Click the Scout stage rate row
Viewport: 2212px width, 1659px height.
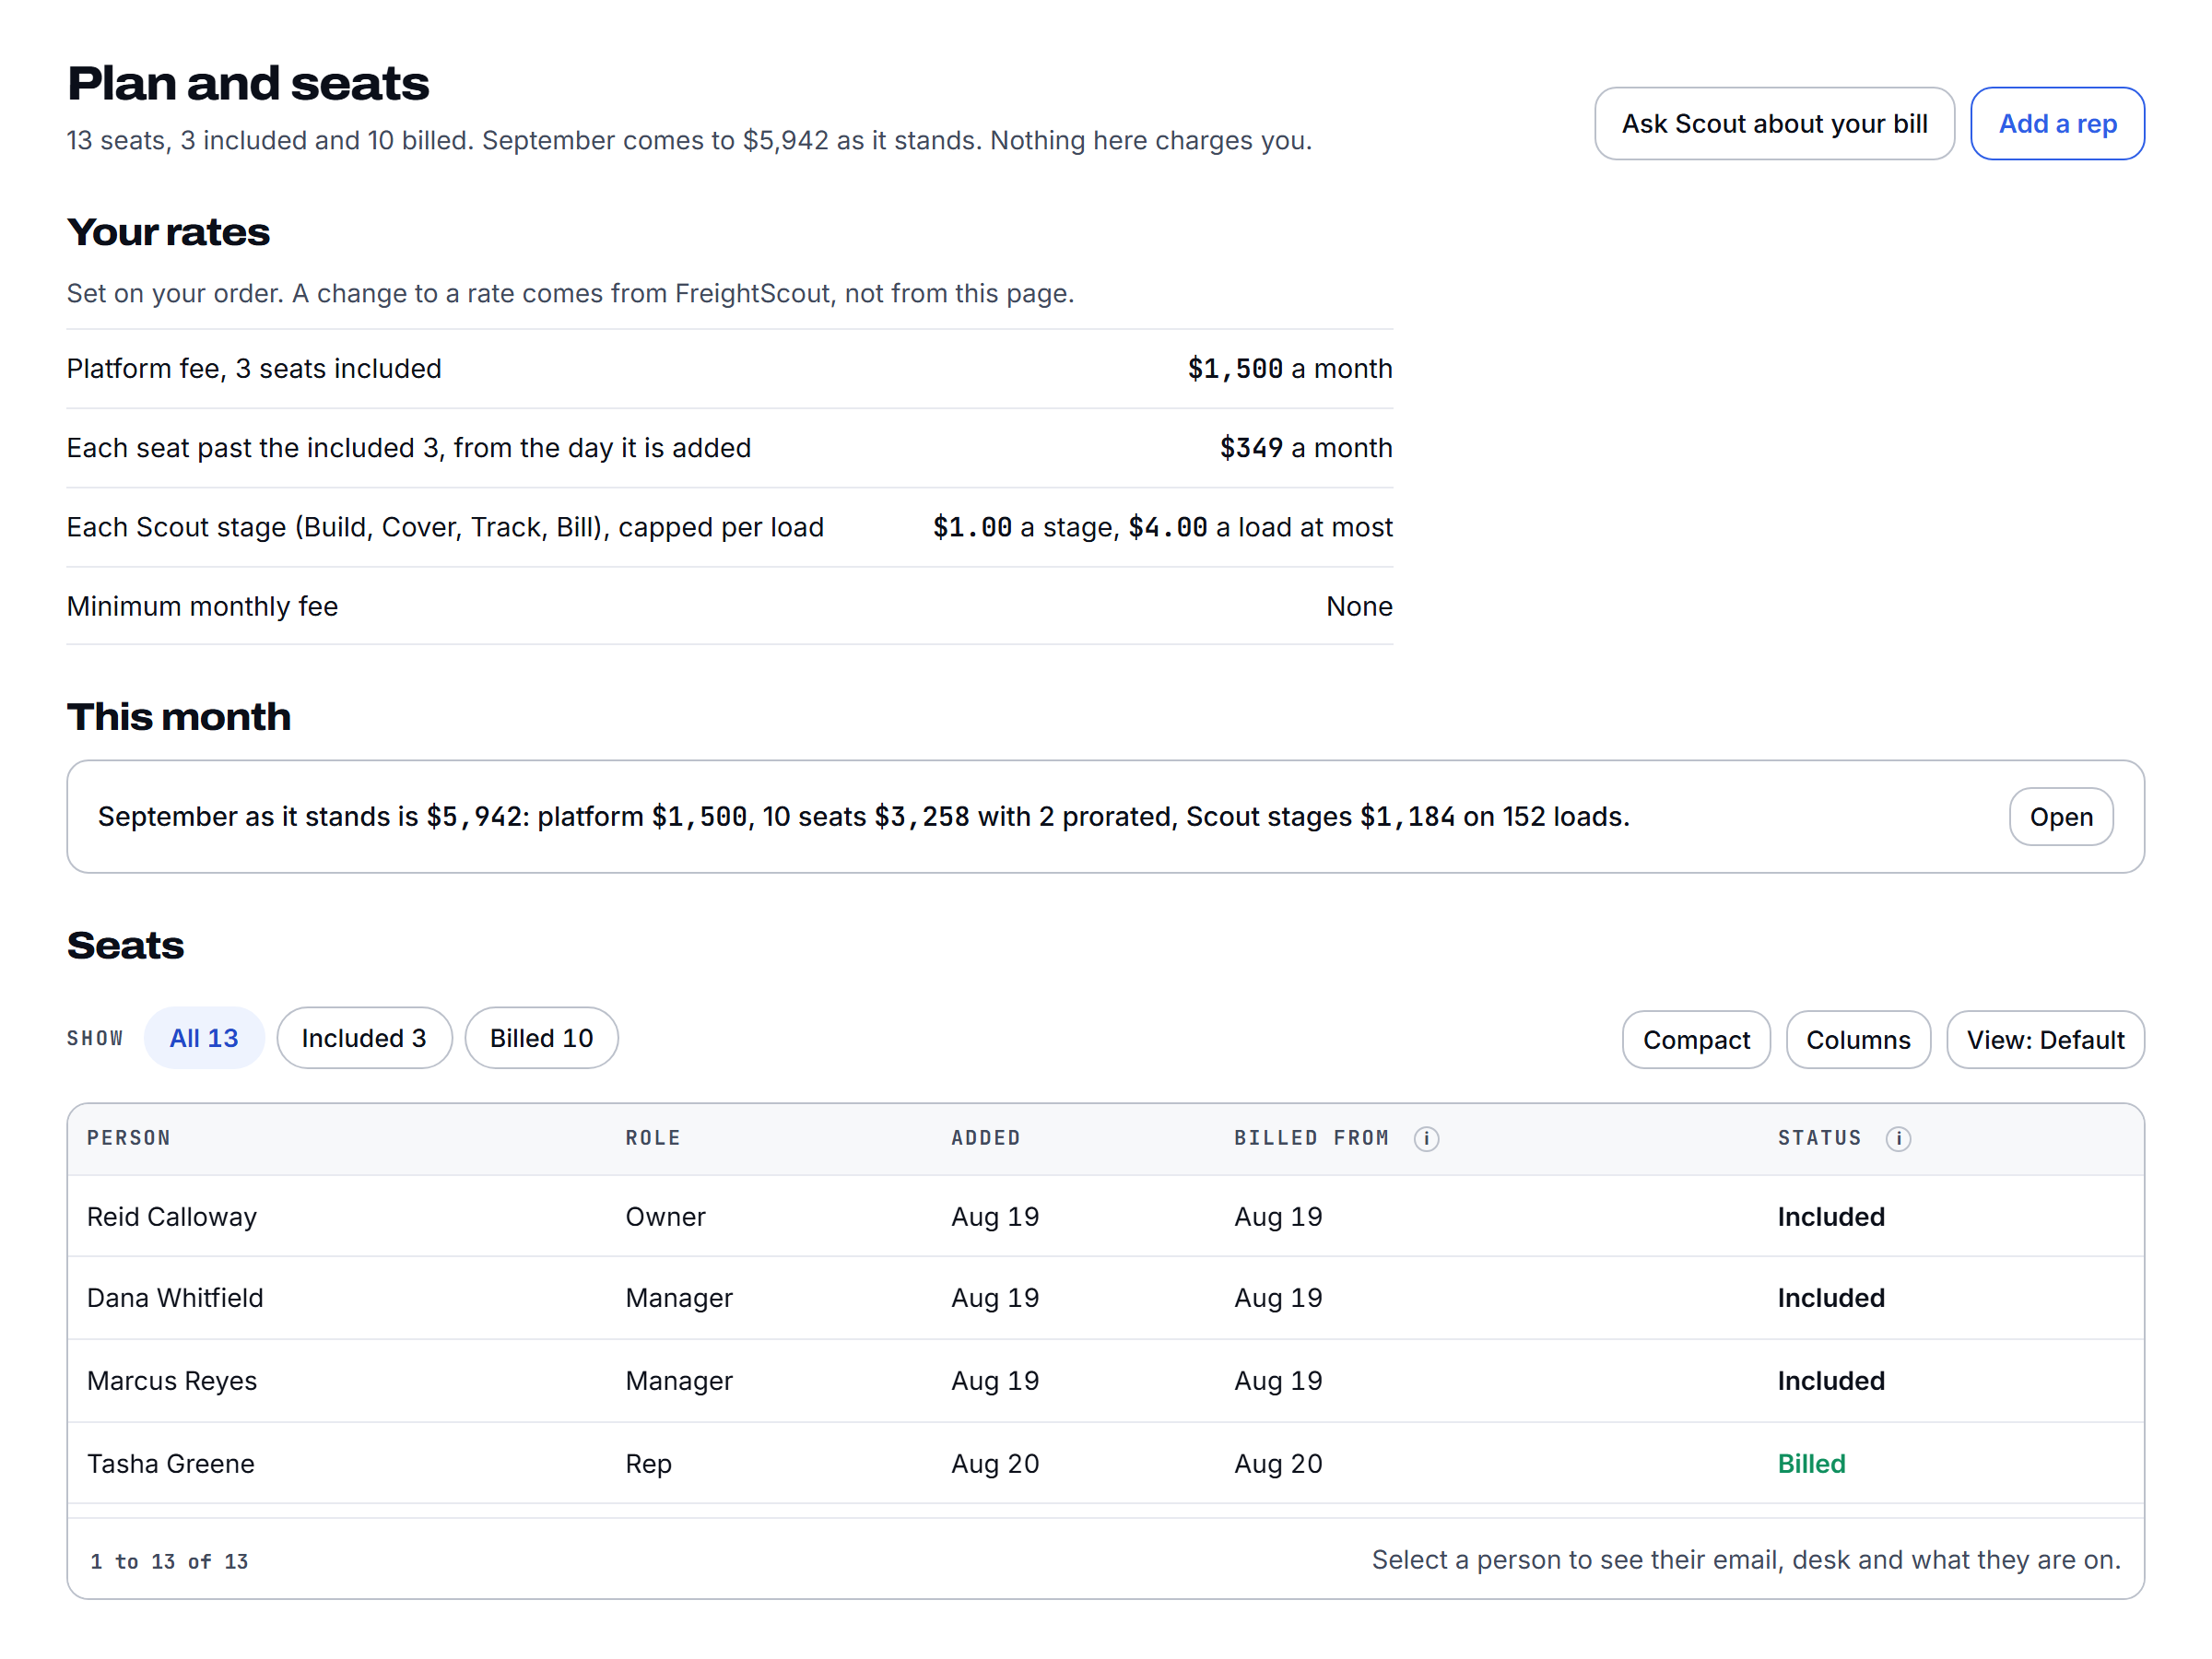[729, 527]
